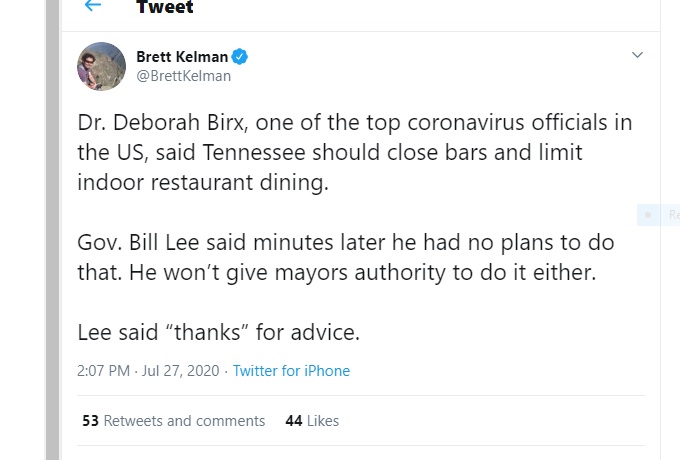Screen dimensions: 680x460
Task: Open the Brett Kelman display name
Action: click(181, 56)
